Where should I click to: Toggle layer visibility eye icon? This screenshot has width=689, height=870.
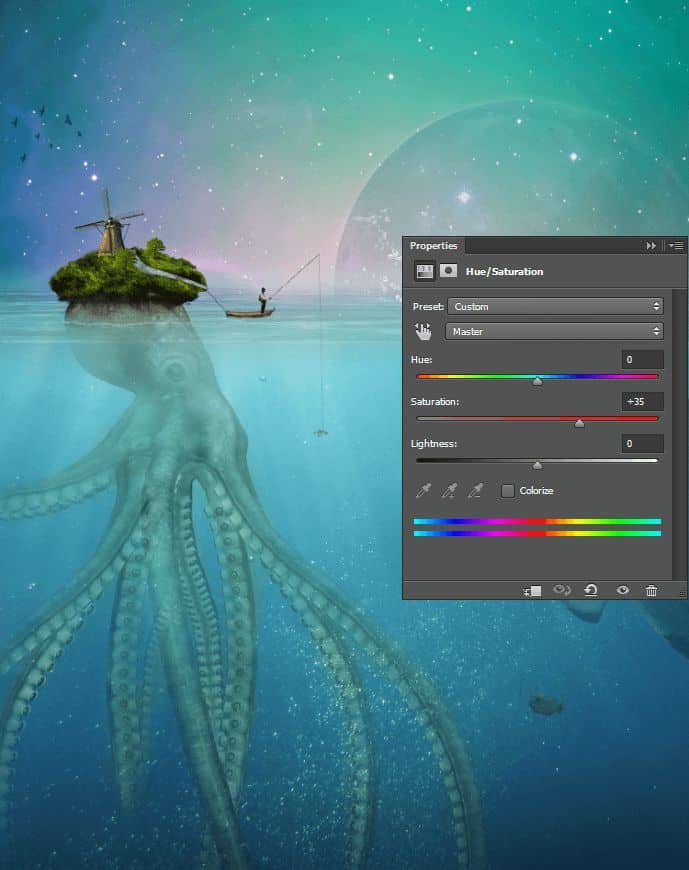[x=623, y=590]
